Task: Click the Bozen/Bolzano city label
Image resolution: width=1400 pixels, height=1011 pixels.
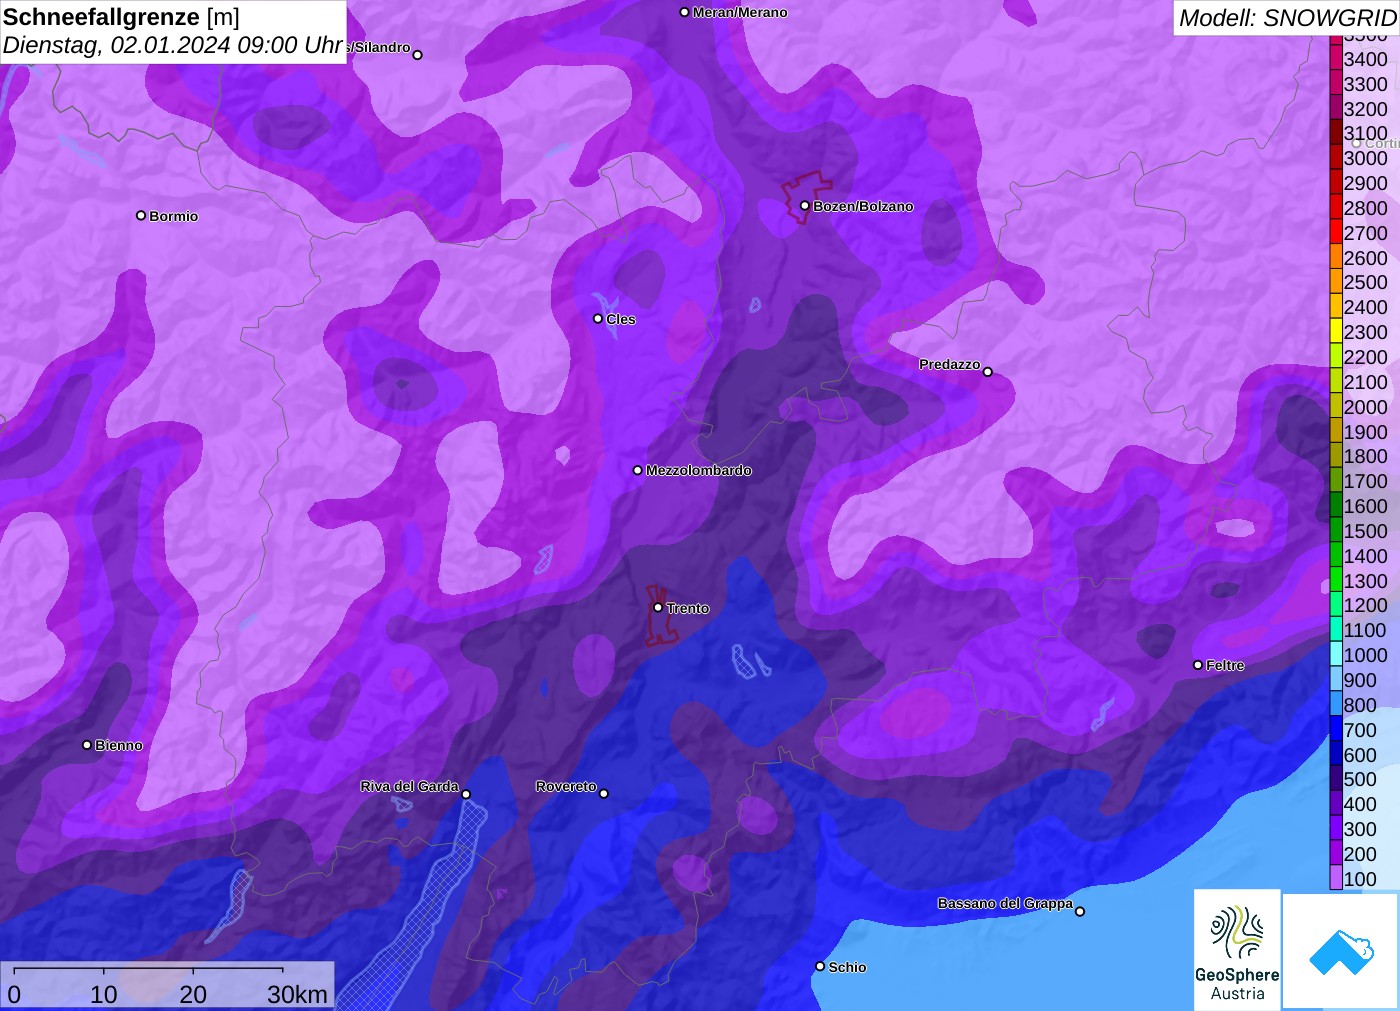Action: pyautogui.click(x=863, y=206)
